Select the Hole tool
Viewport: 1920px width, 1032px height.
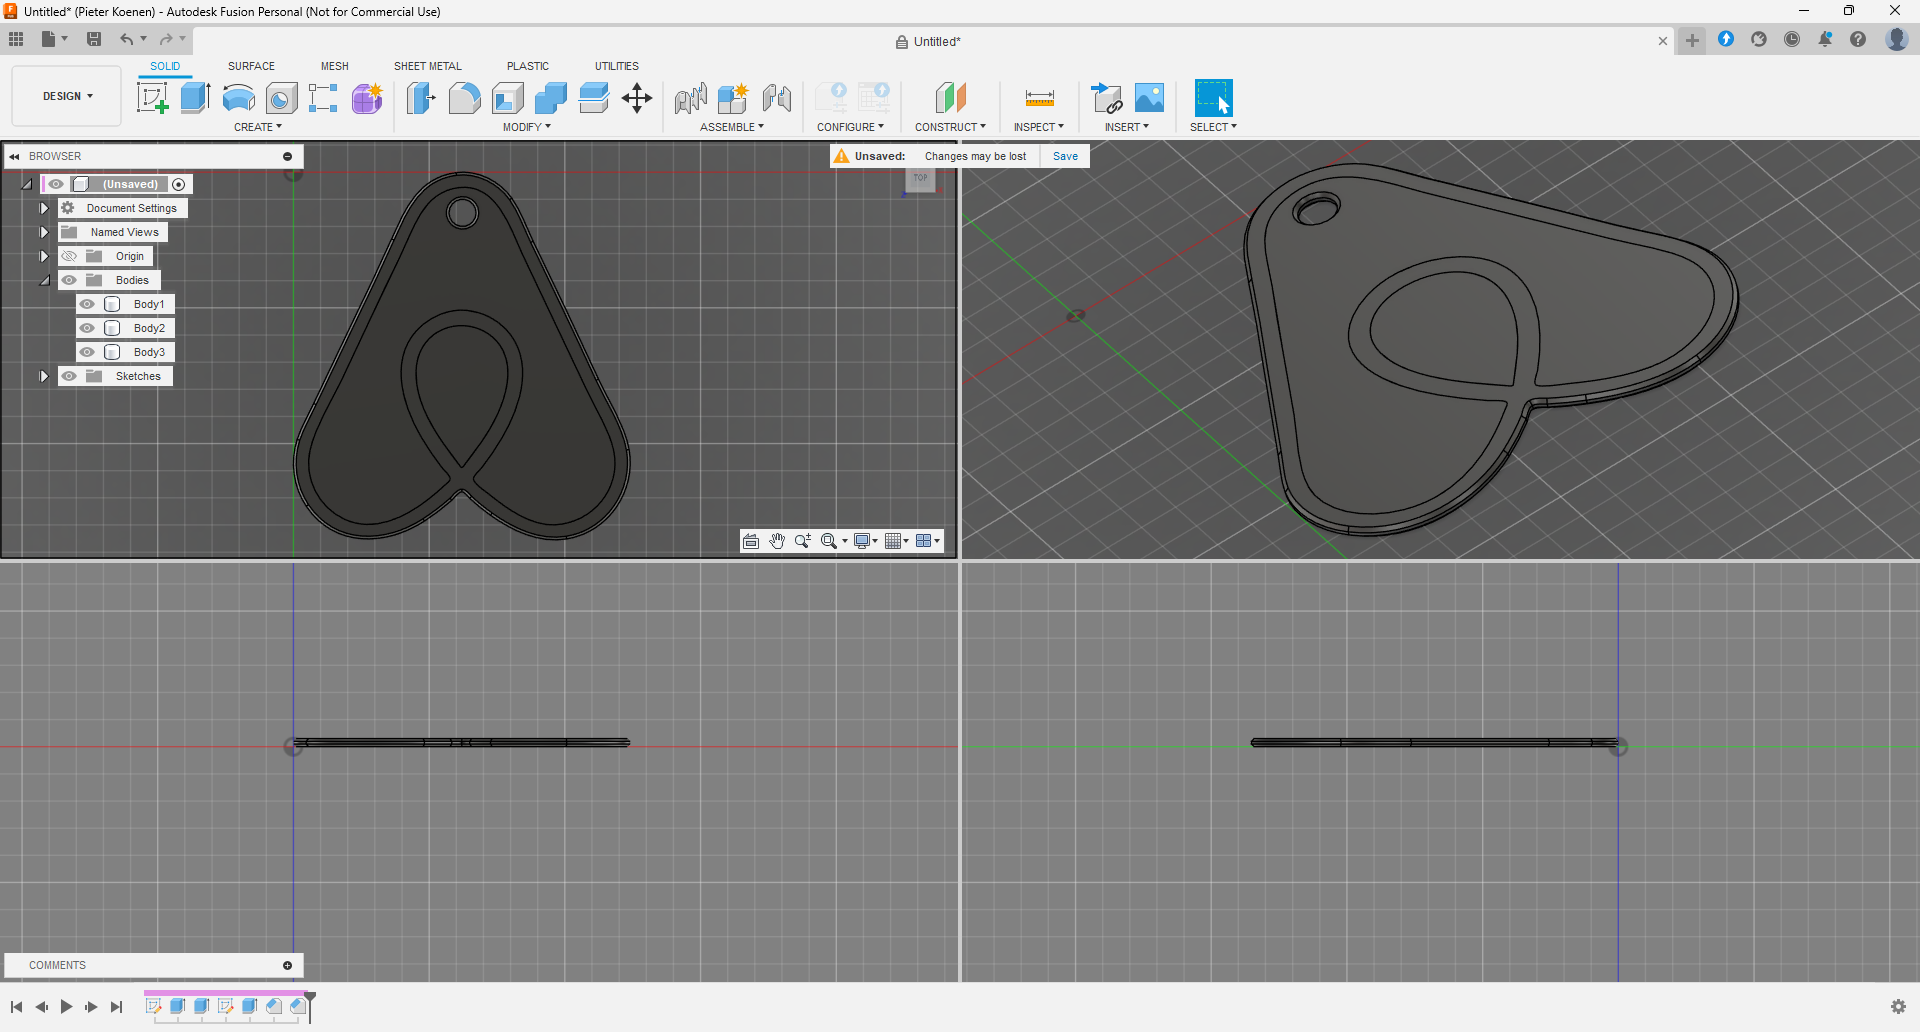tap(281, 98)
